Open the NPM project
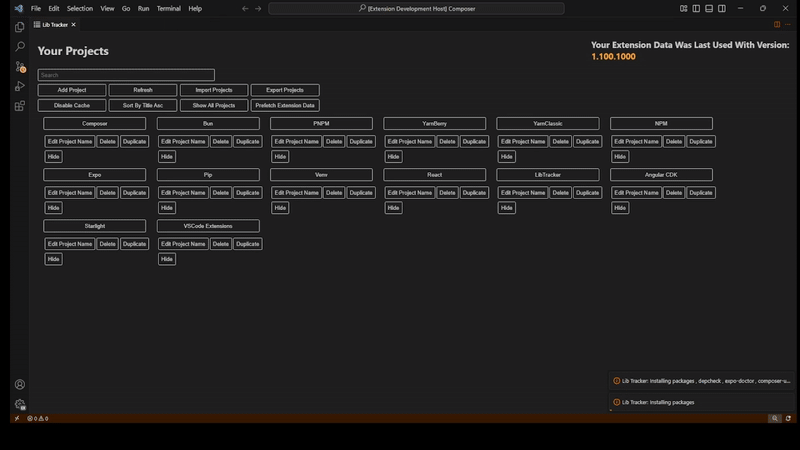The height and width of the screenshot is (450, 800). pos(661,123)
